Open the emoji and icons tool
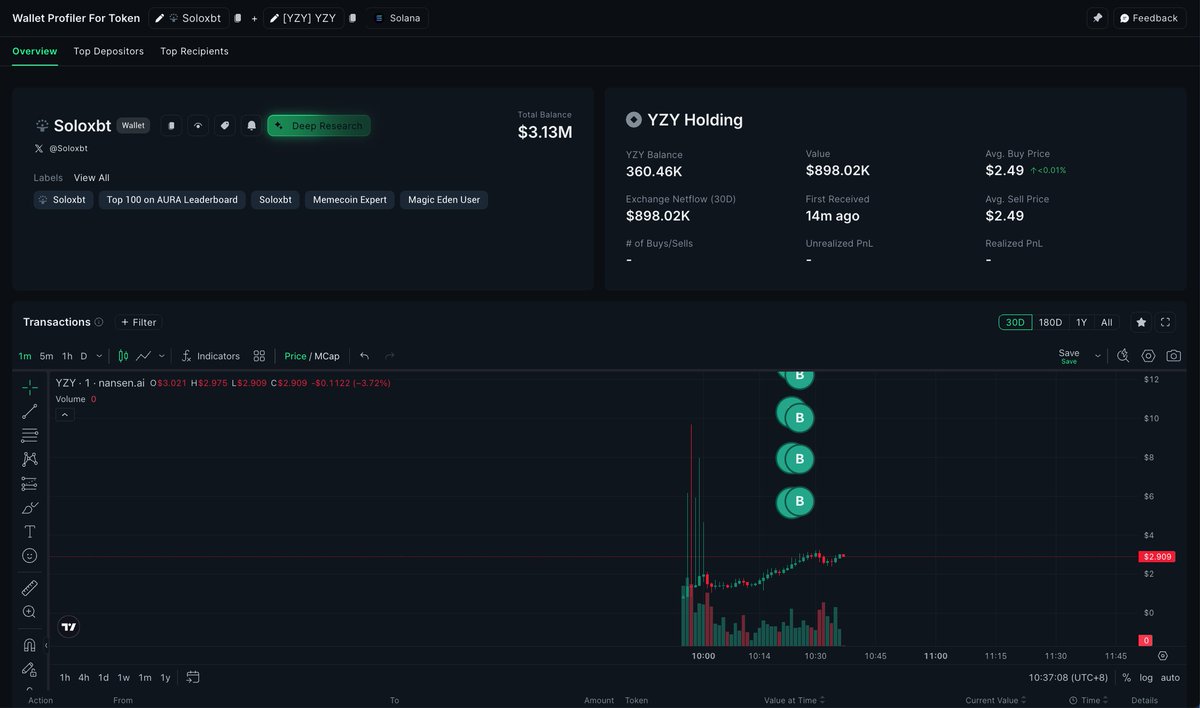 tap(30, 556)
